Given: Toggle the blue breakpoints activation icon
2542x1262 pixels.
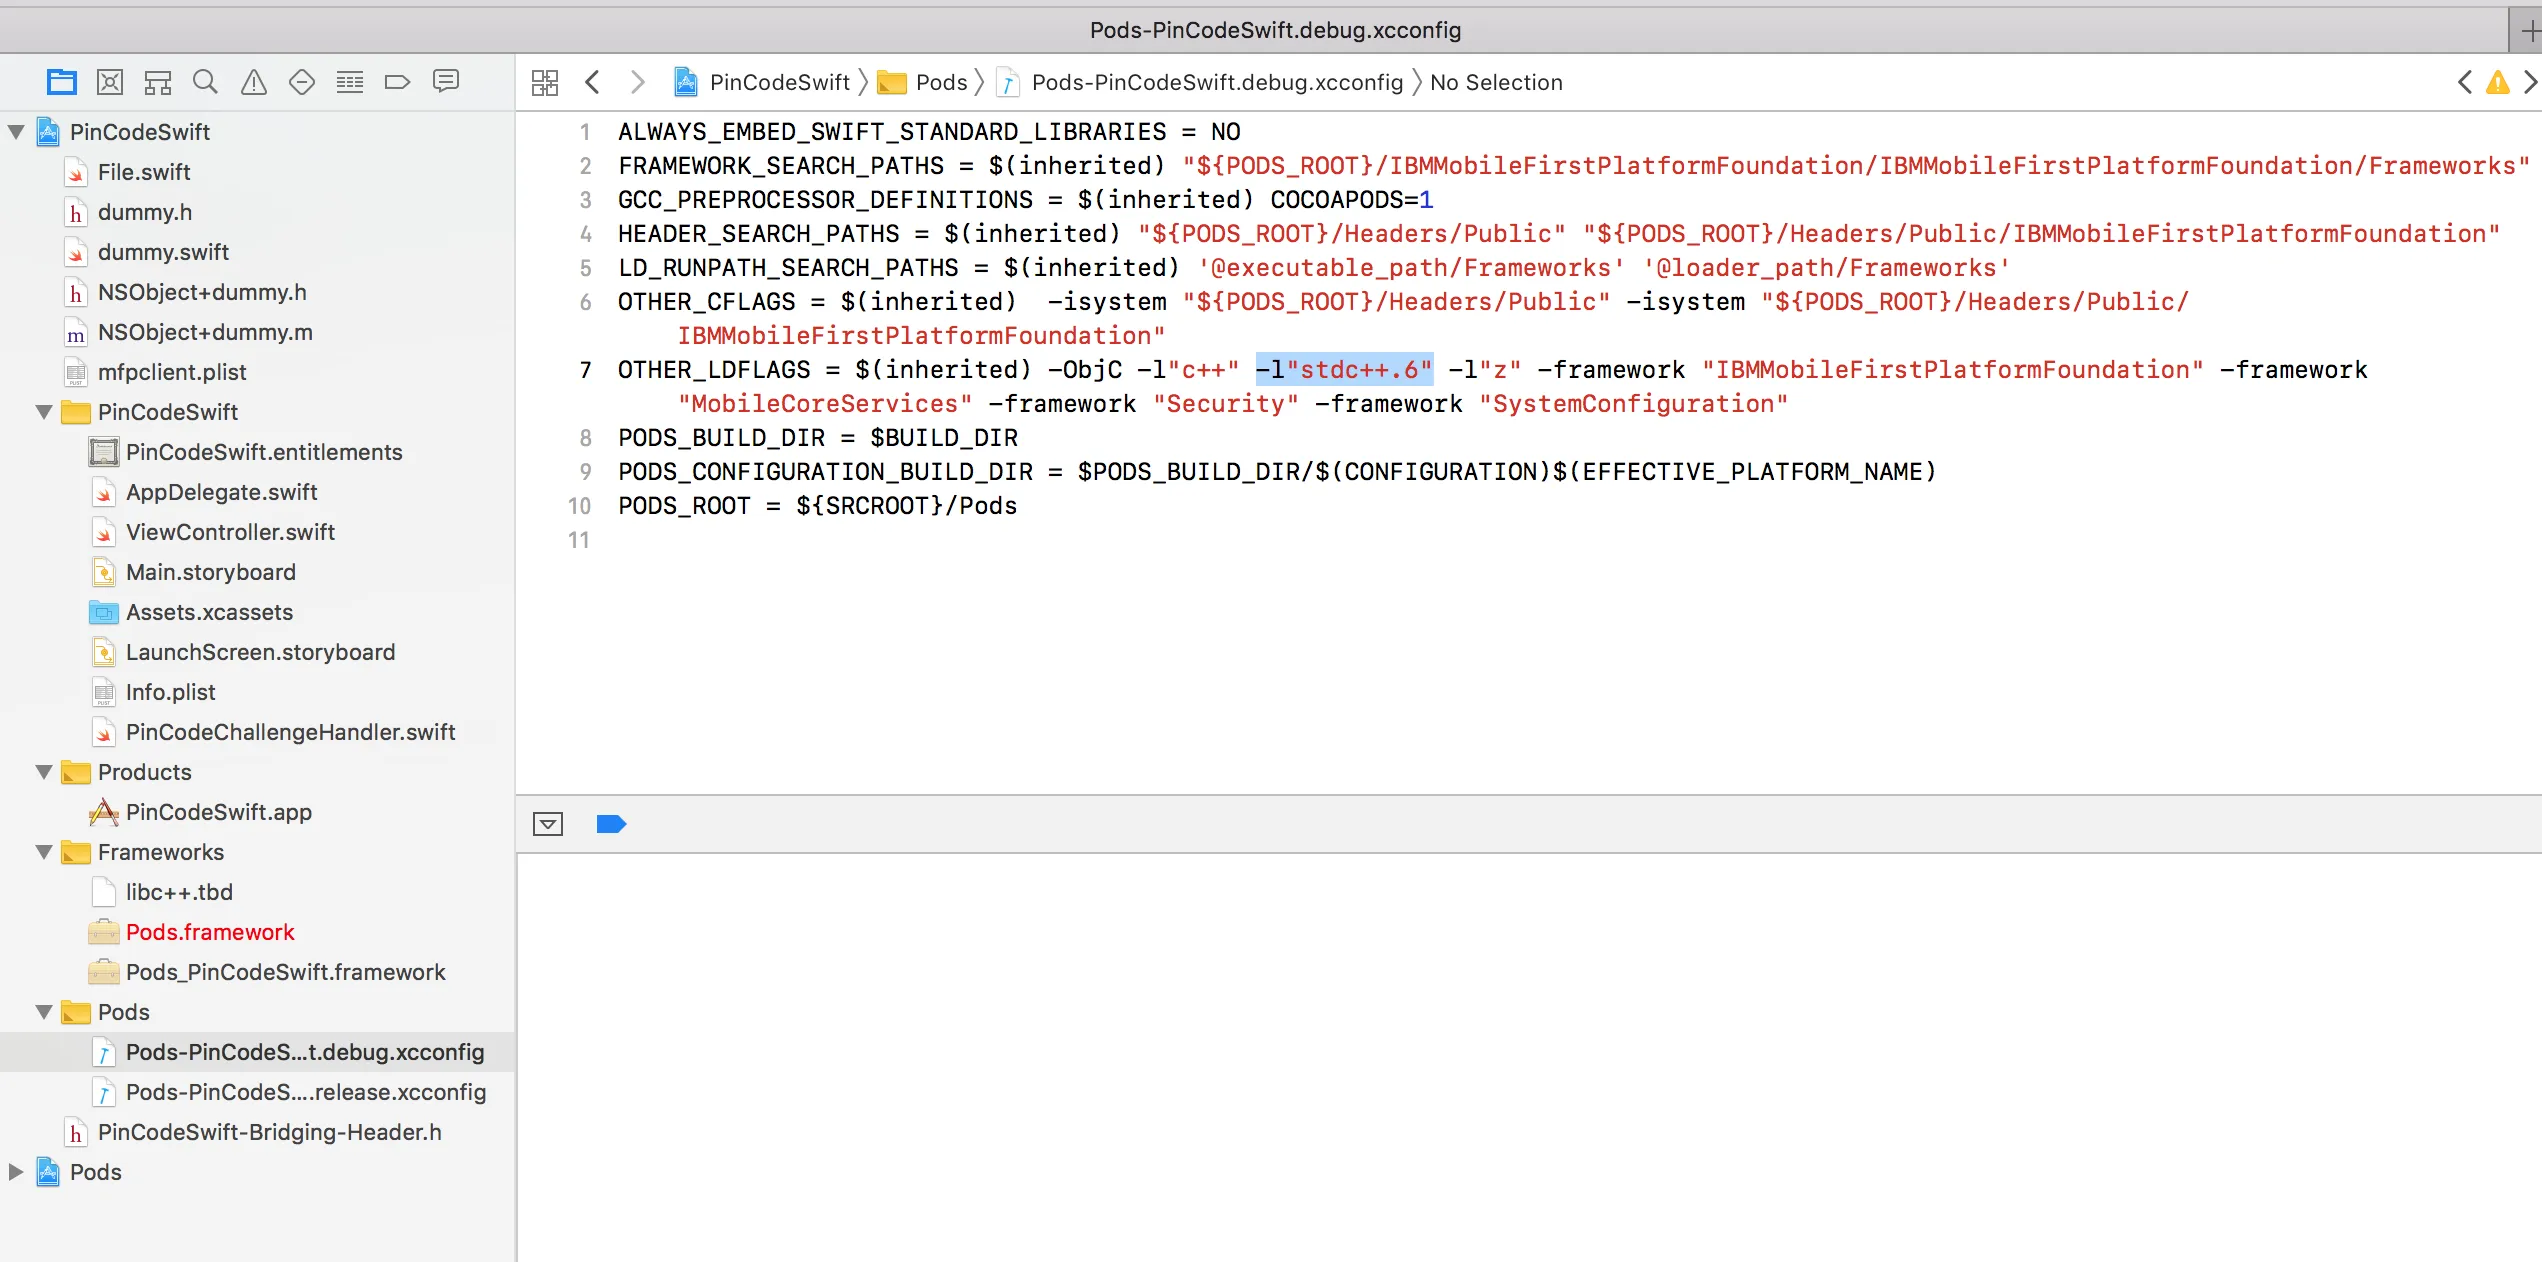Looking at the screenshot, I should point(611,824).
